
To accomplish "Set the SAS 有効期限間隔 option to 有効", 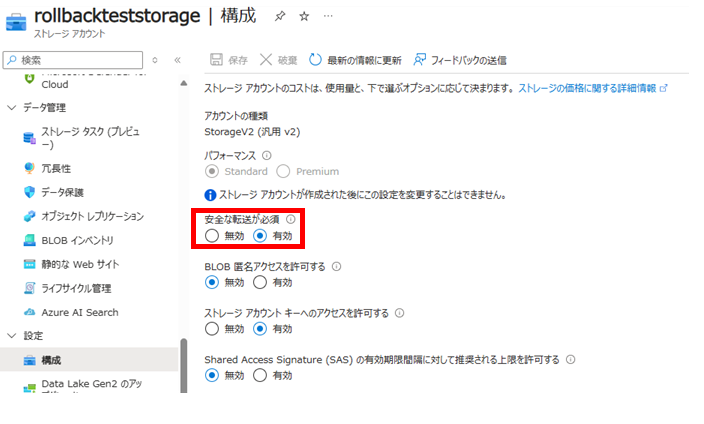I will [260, 375].
